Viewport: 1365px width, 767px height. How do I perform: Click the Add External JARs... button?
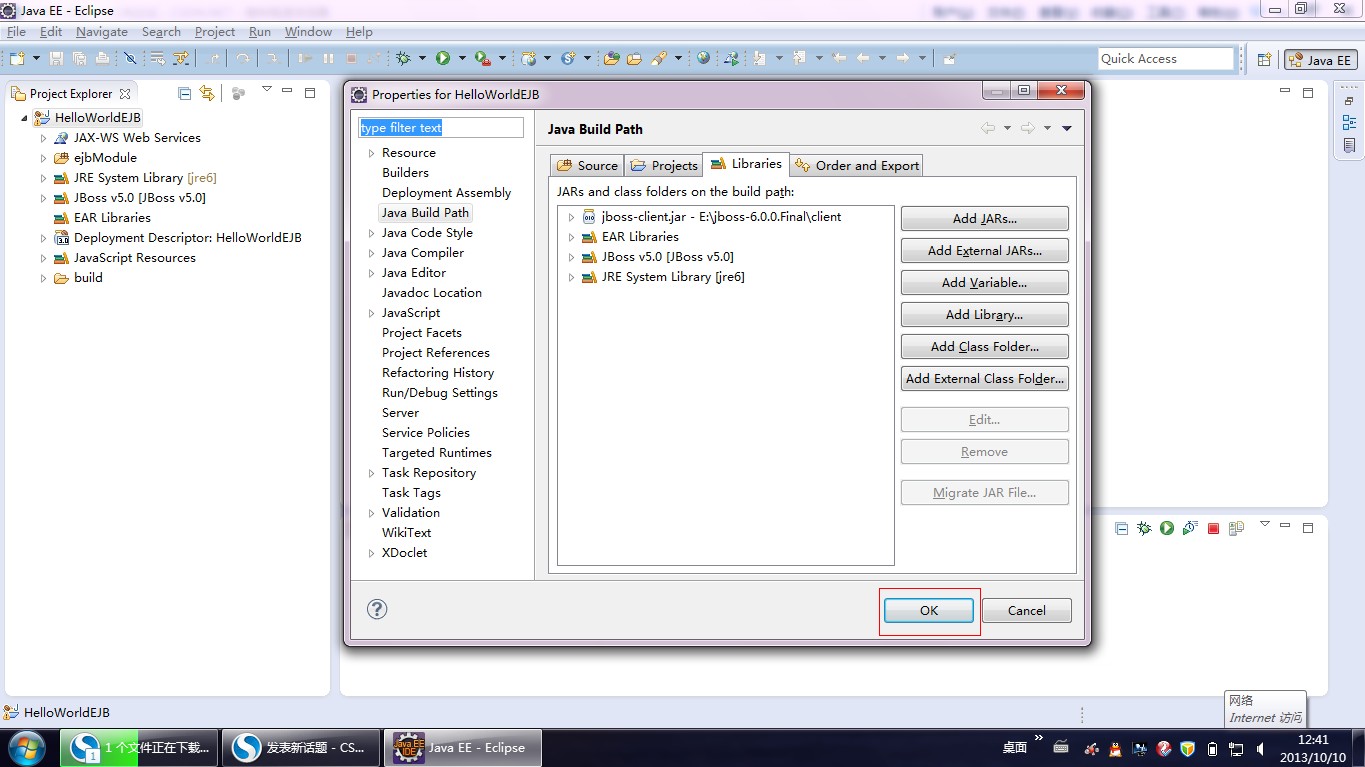coord(985,251)
